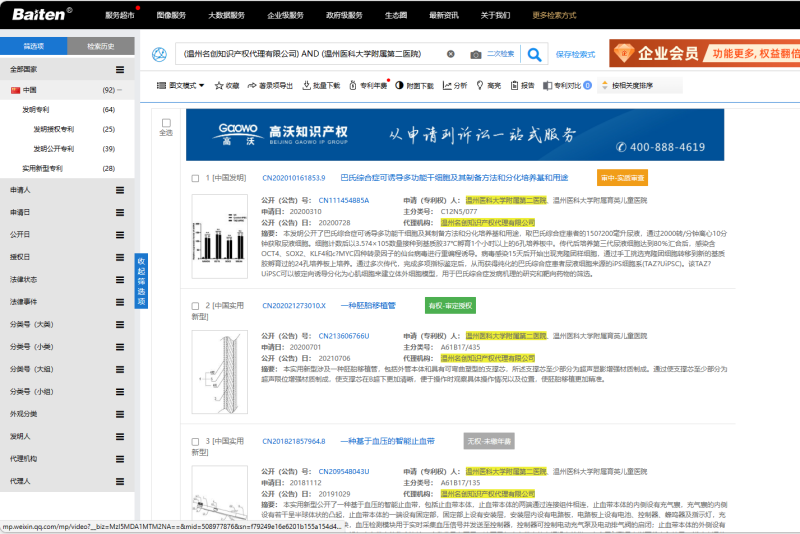Open the 按相关度排序 sort dropdown
Image resolution: width=800 pixels, height=534 pixels.
[641, 86]
